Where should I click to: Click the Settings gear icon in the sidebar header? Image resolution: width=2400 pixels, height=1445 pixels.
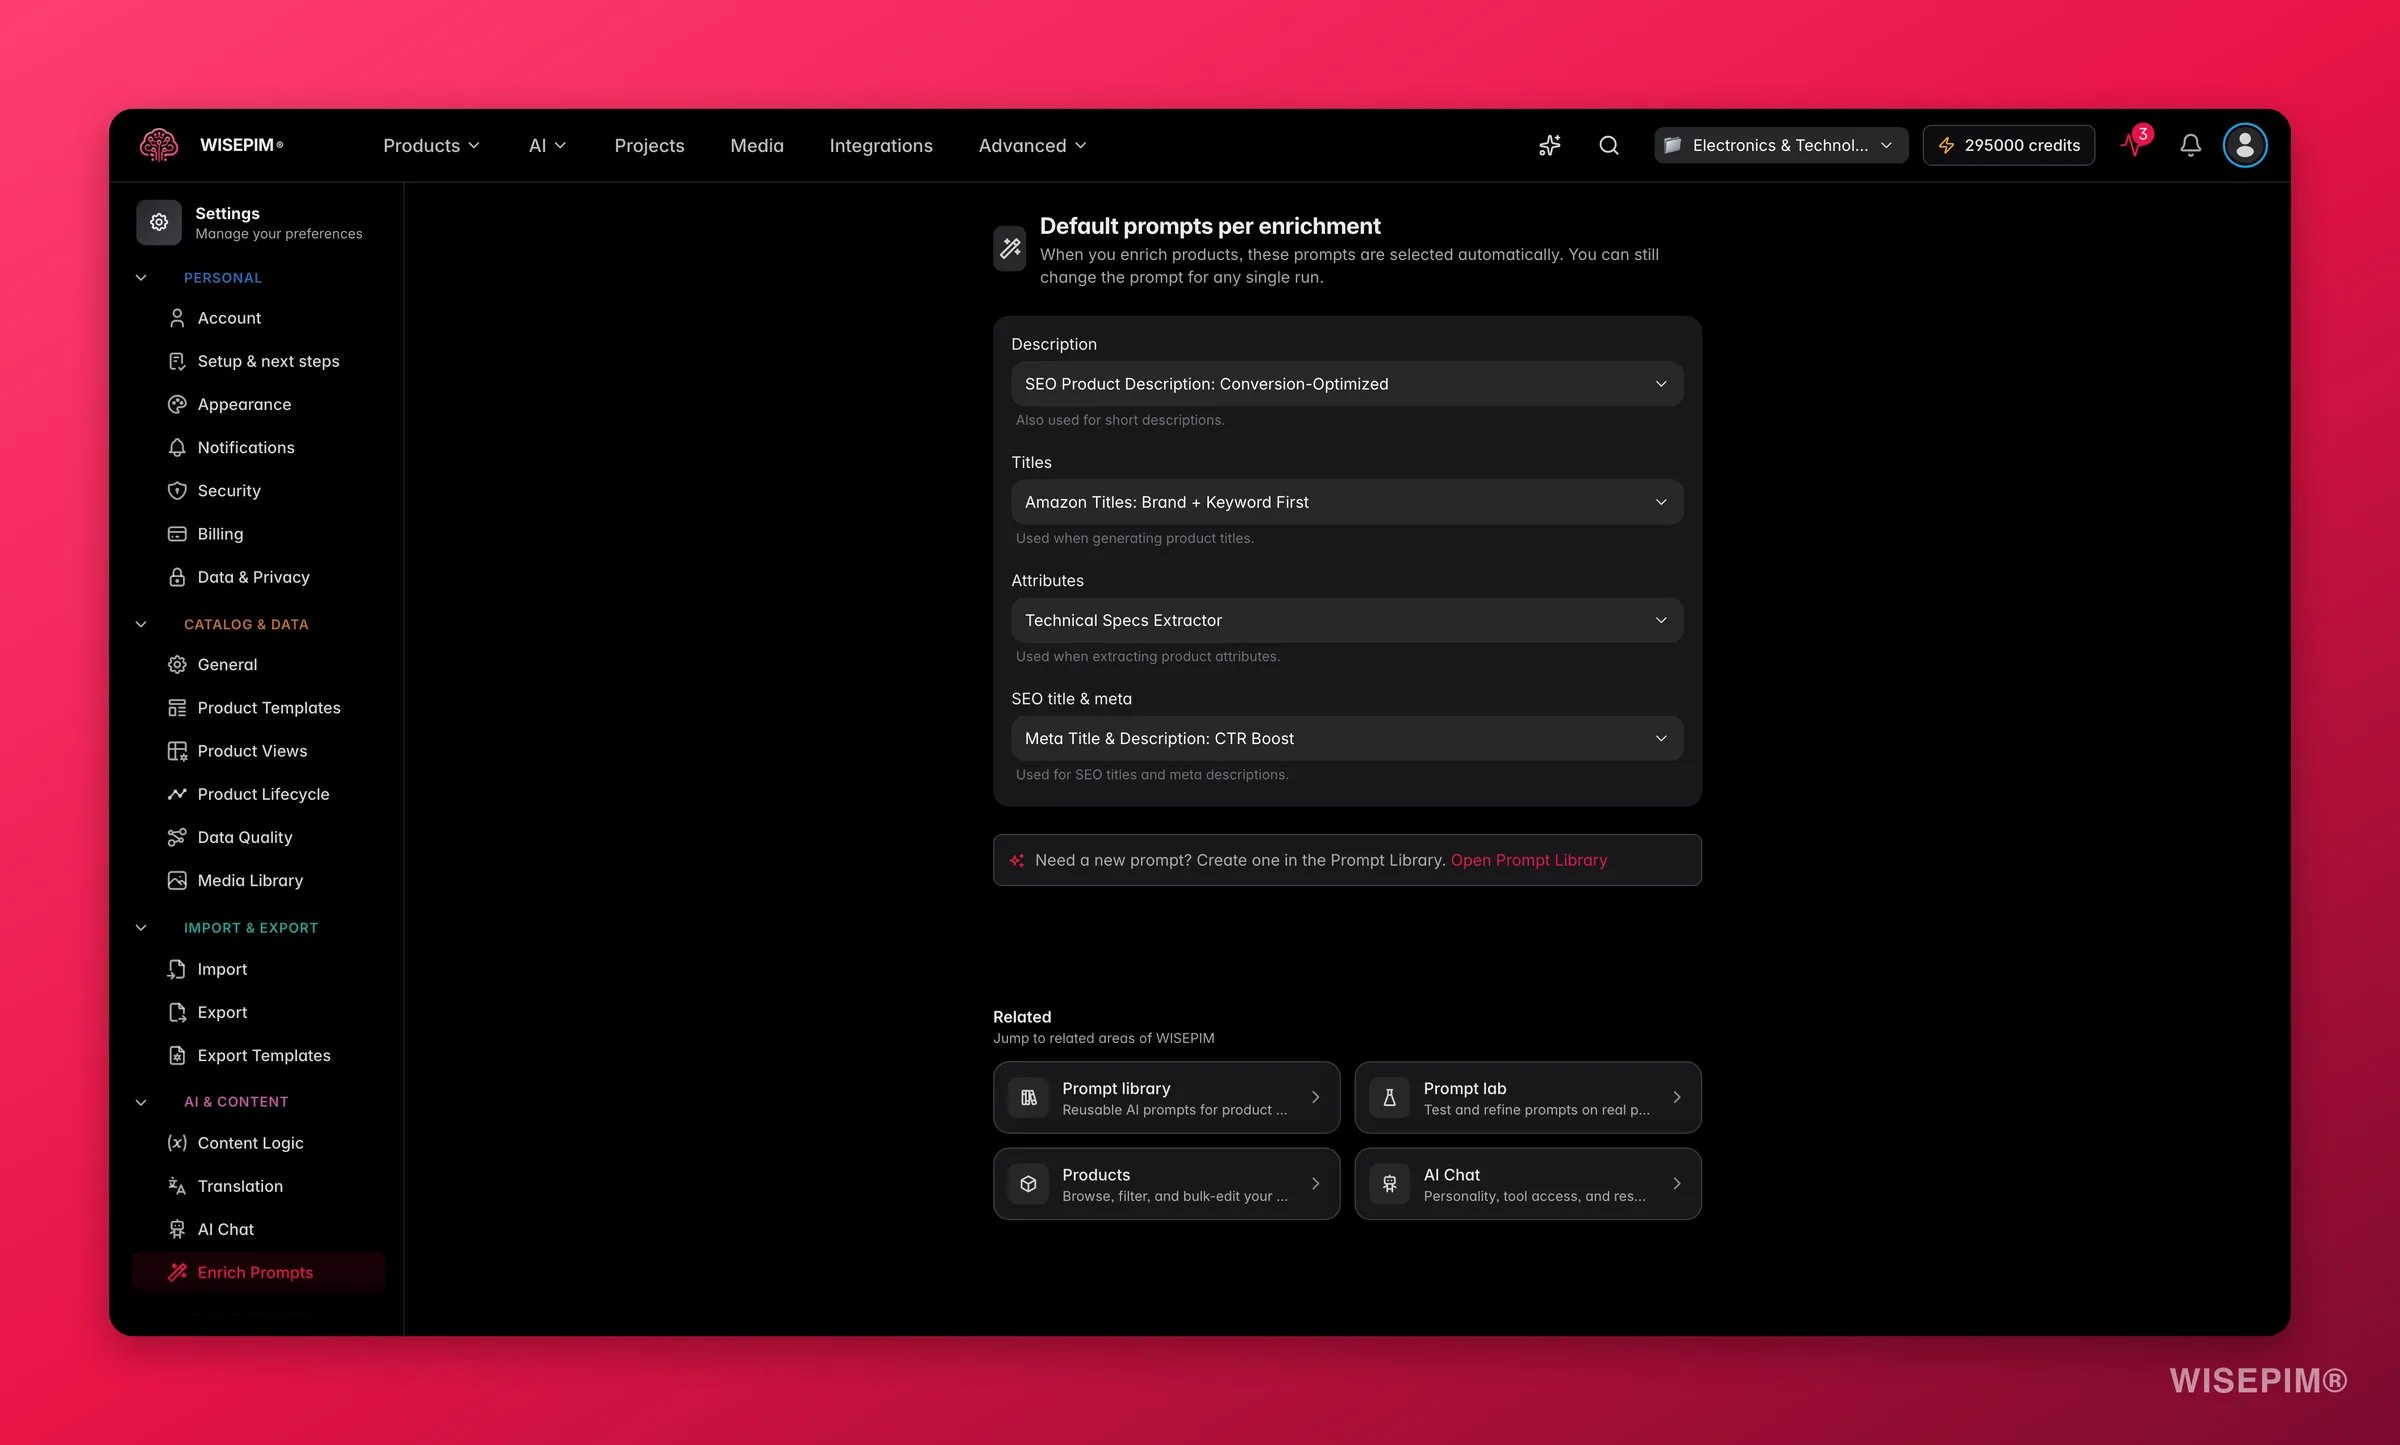click(159, 222)
